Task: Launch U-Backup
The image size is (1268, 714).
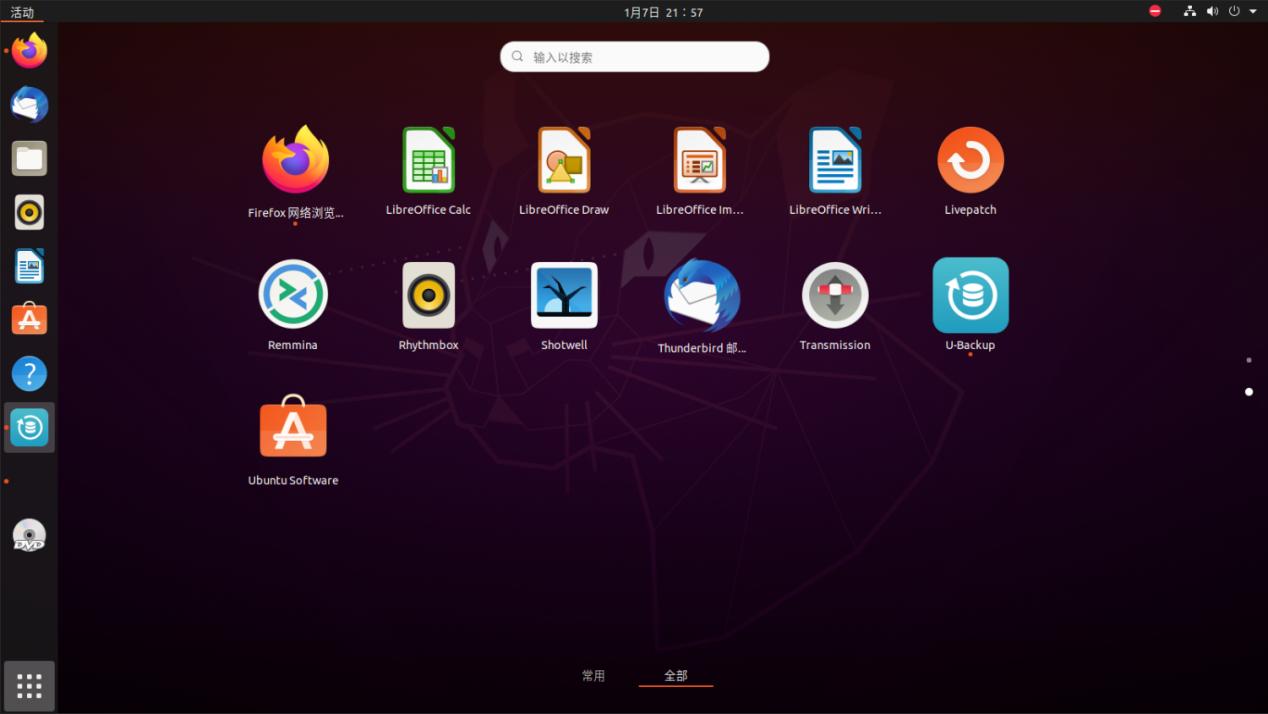Action: [970, 295]
